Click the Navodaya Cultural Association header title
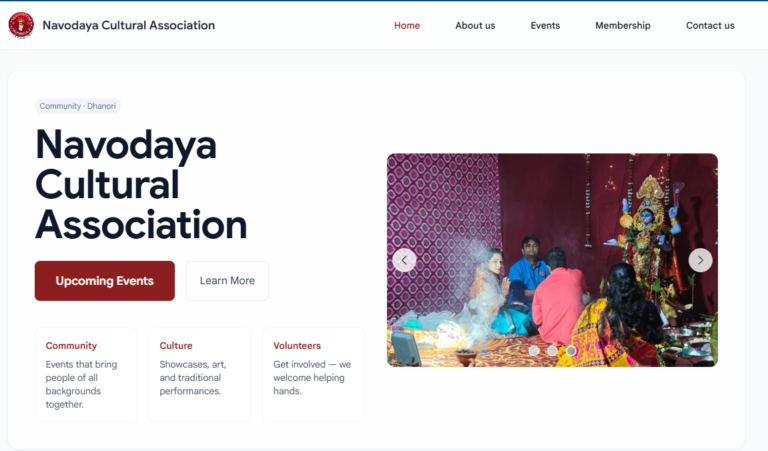Viewport: 768px width, 451px height. click(x=129, y=25)
